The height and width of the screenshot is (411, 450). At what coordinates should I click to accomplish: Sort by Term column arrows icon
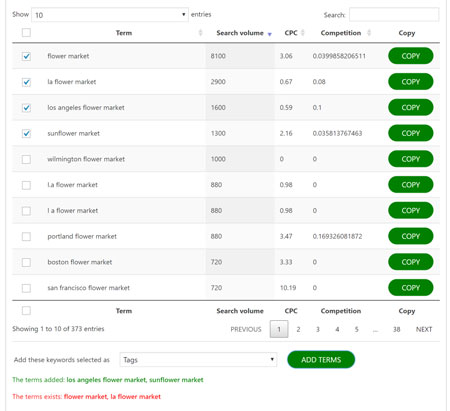pos(200,33)
